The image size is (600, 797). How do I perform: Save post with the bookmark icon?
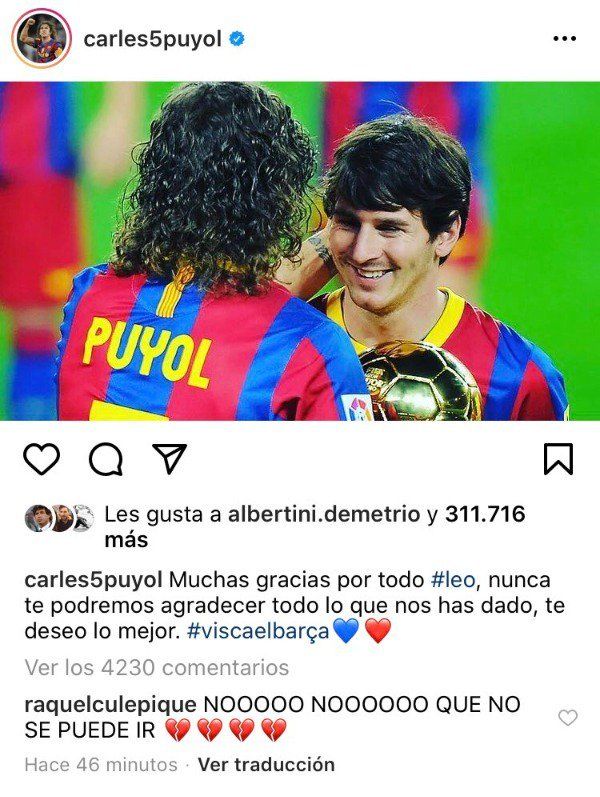(558, 459)
